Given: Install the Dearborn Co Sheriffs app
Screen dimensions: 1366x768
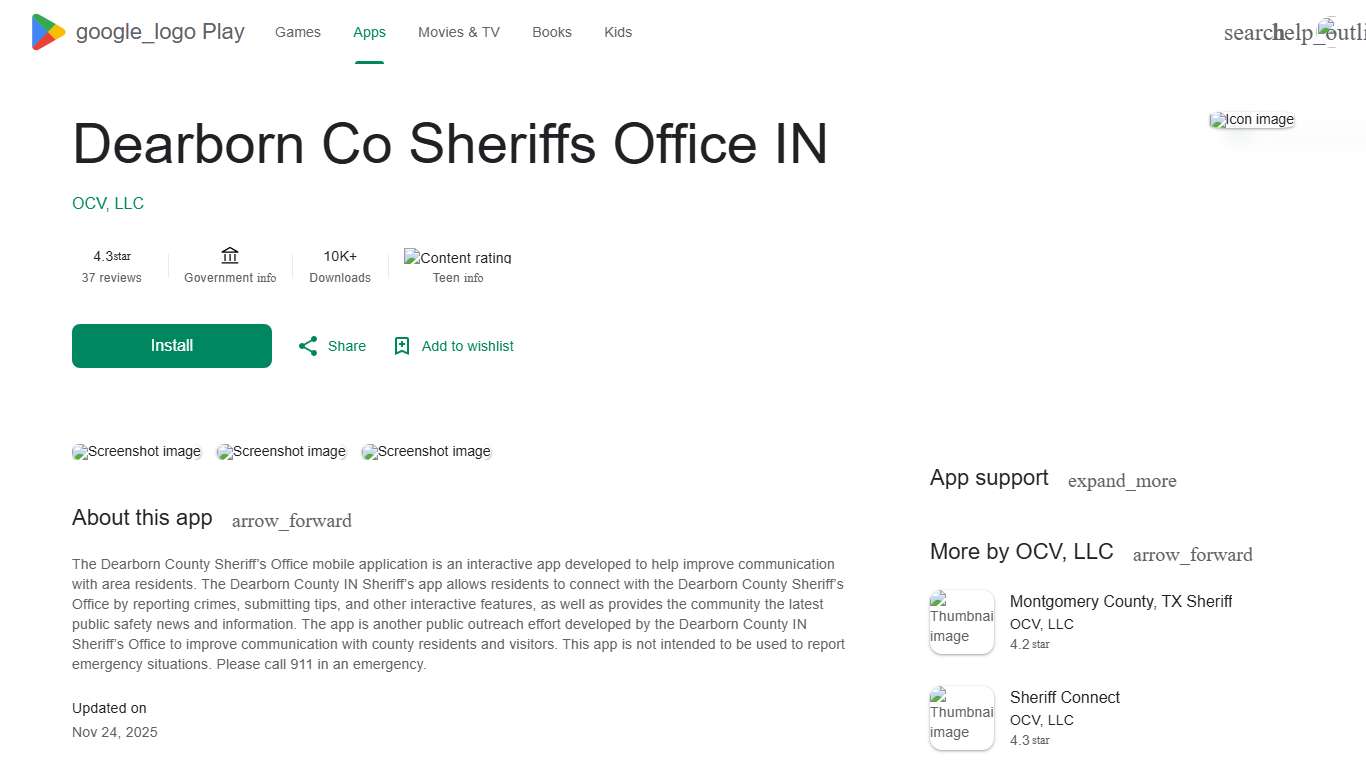Looking at the screenshot, I should tap(171, 345).
